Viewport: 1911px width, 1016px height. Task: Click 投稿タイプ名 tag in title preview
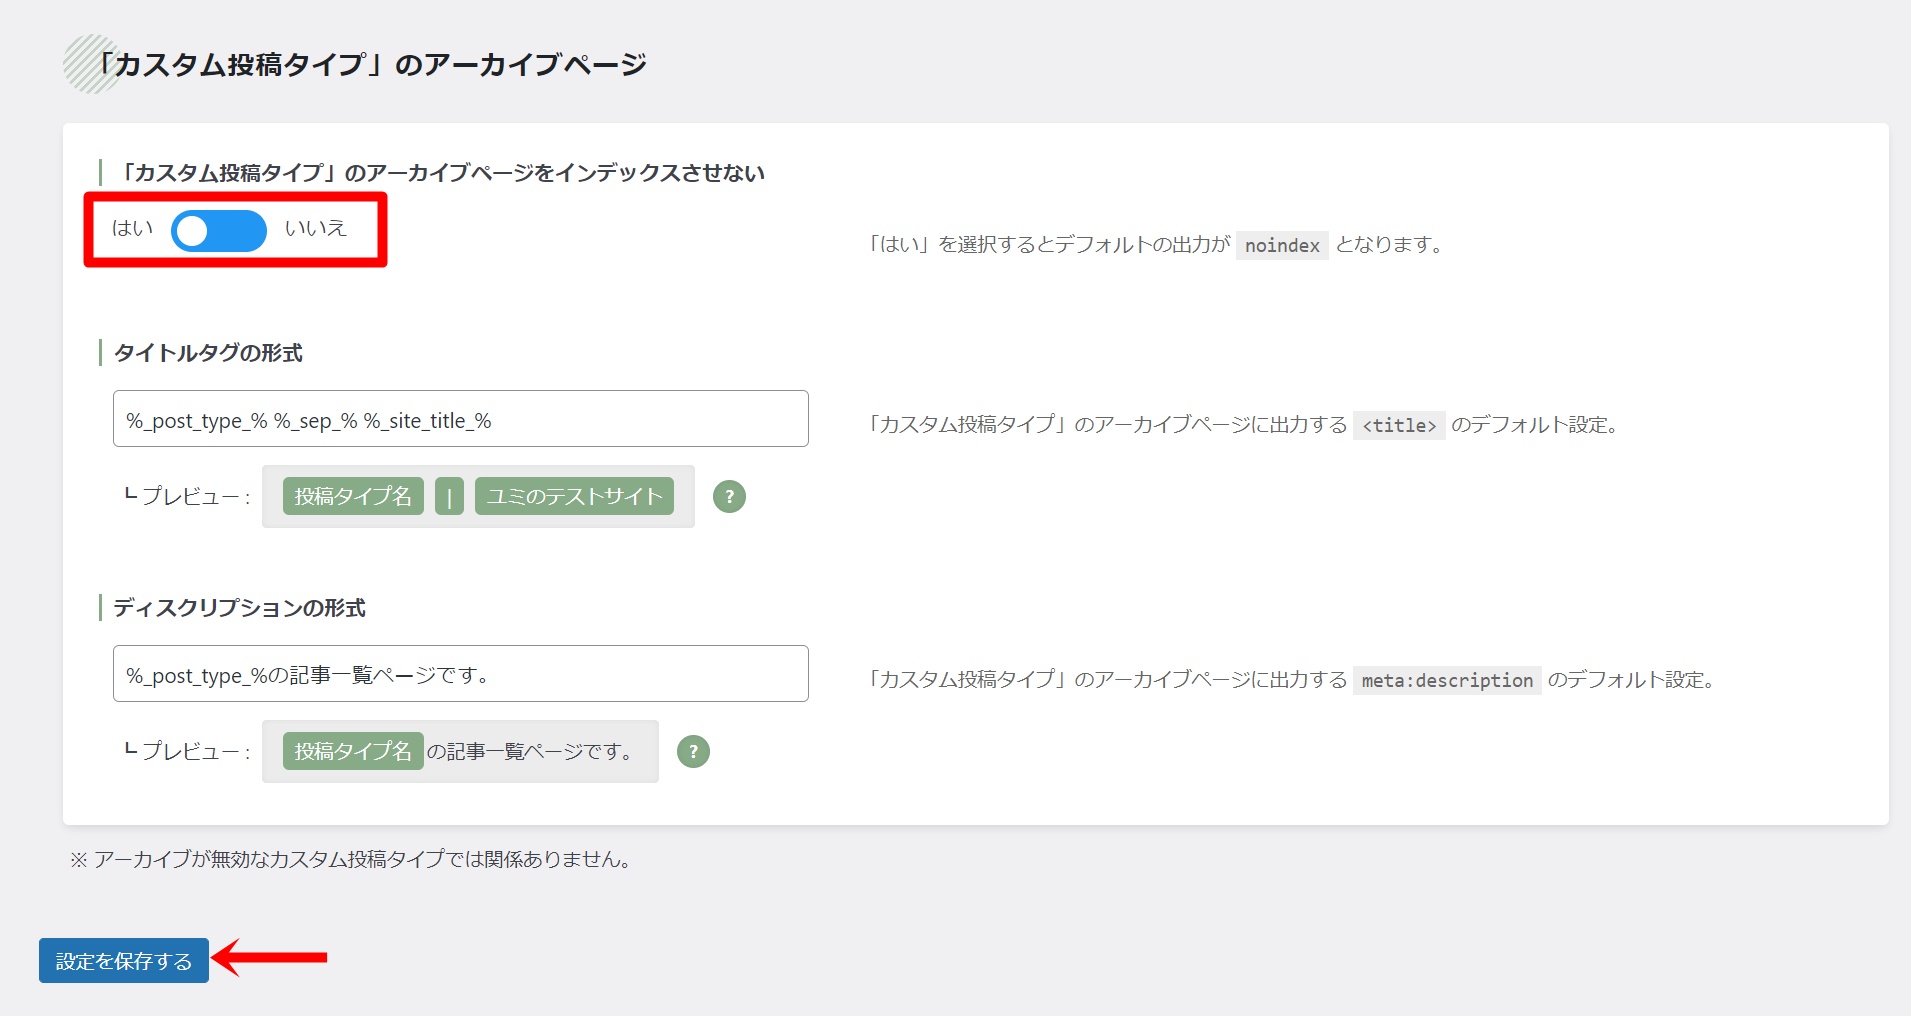(353, 496)
